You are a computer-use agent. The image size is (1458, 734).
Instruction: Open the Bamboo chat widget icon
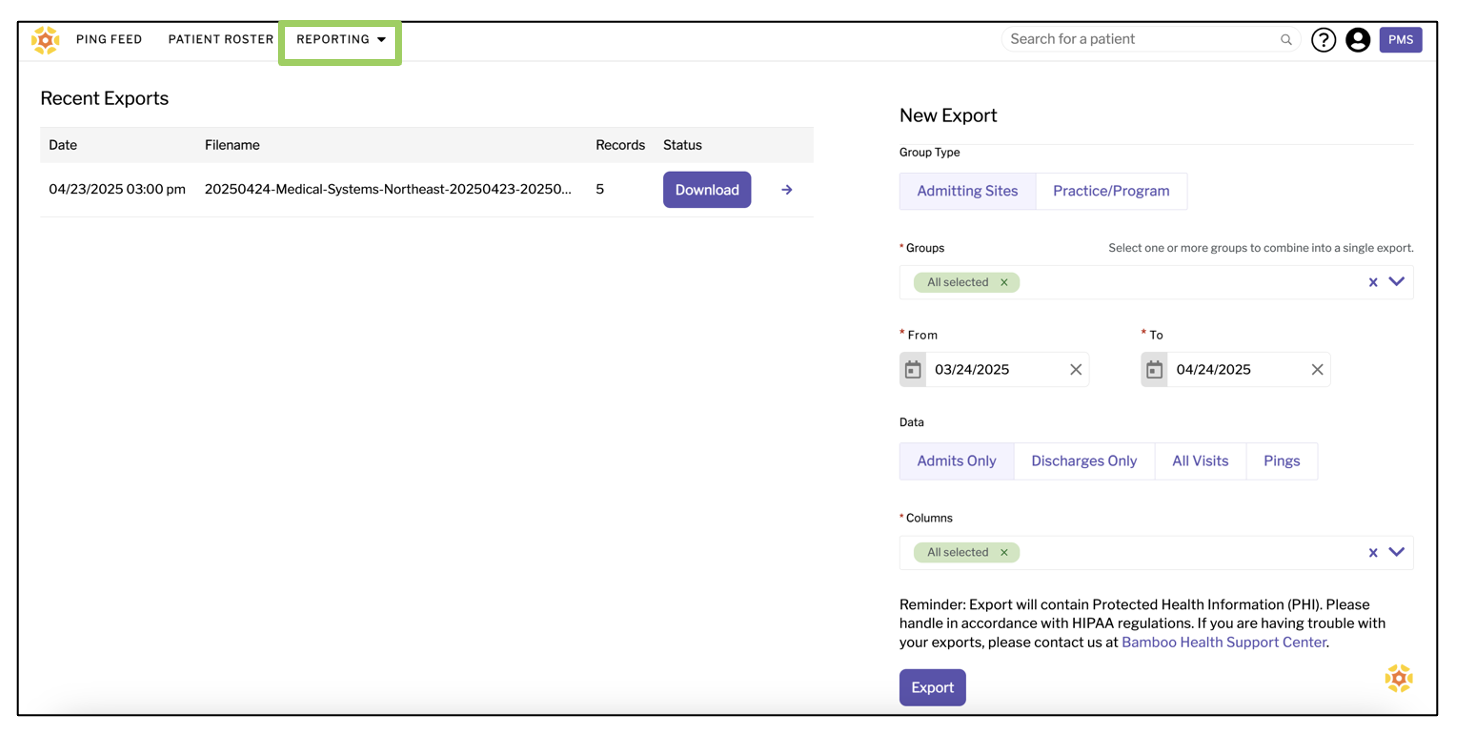(x=1398, y=678)
